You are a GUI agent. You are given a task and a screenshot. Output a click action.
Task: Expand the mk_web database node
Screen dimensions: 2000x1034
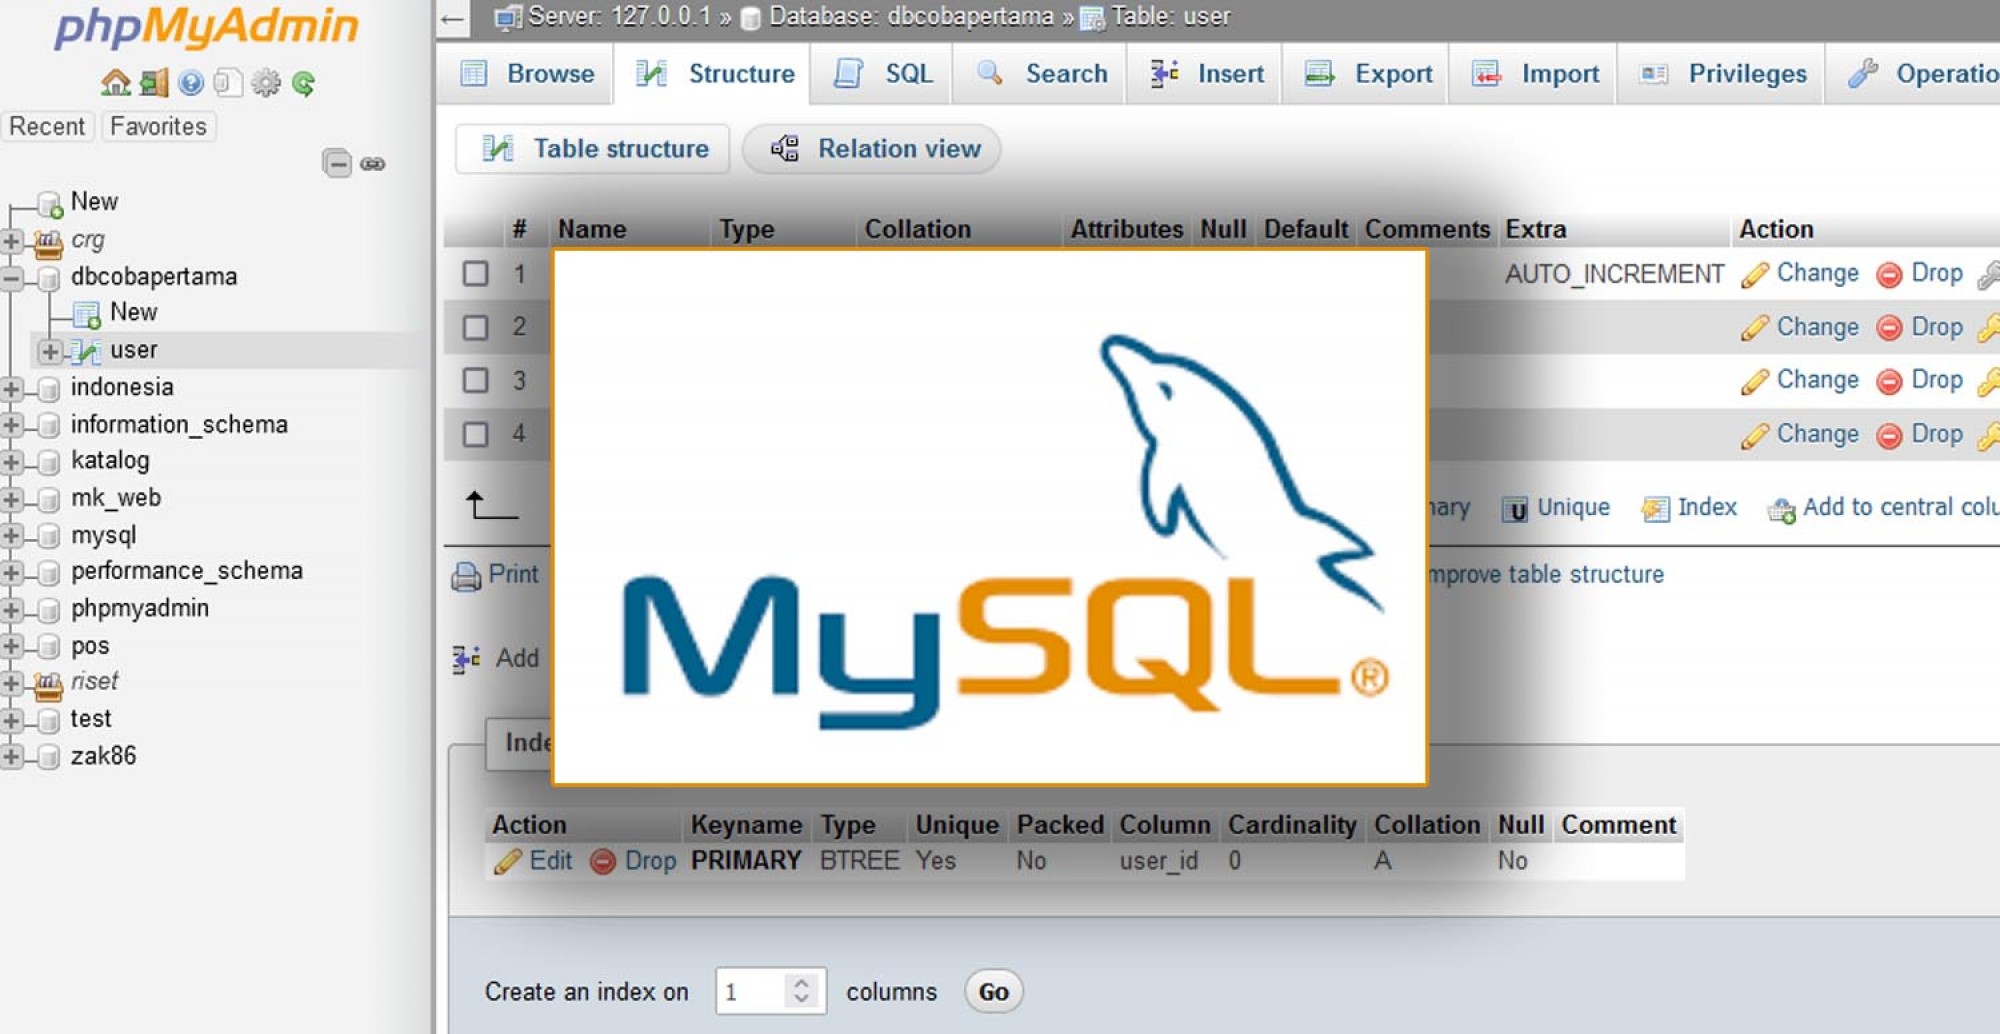pos(12,499)
